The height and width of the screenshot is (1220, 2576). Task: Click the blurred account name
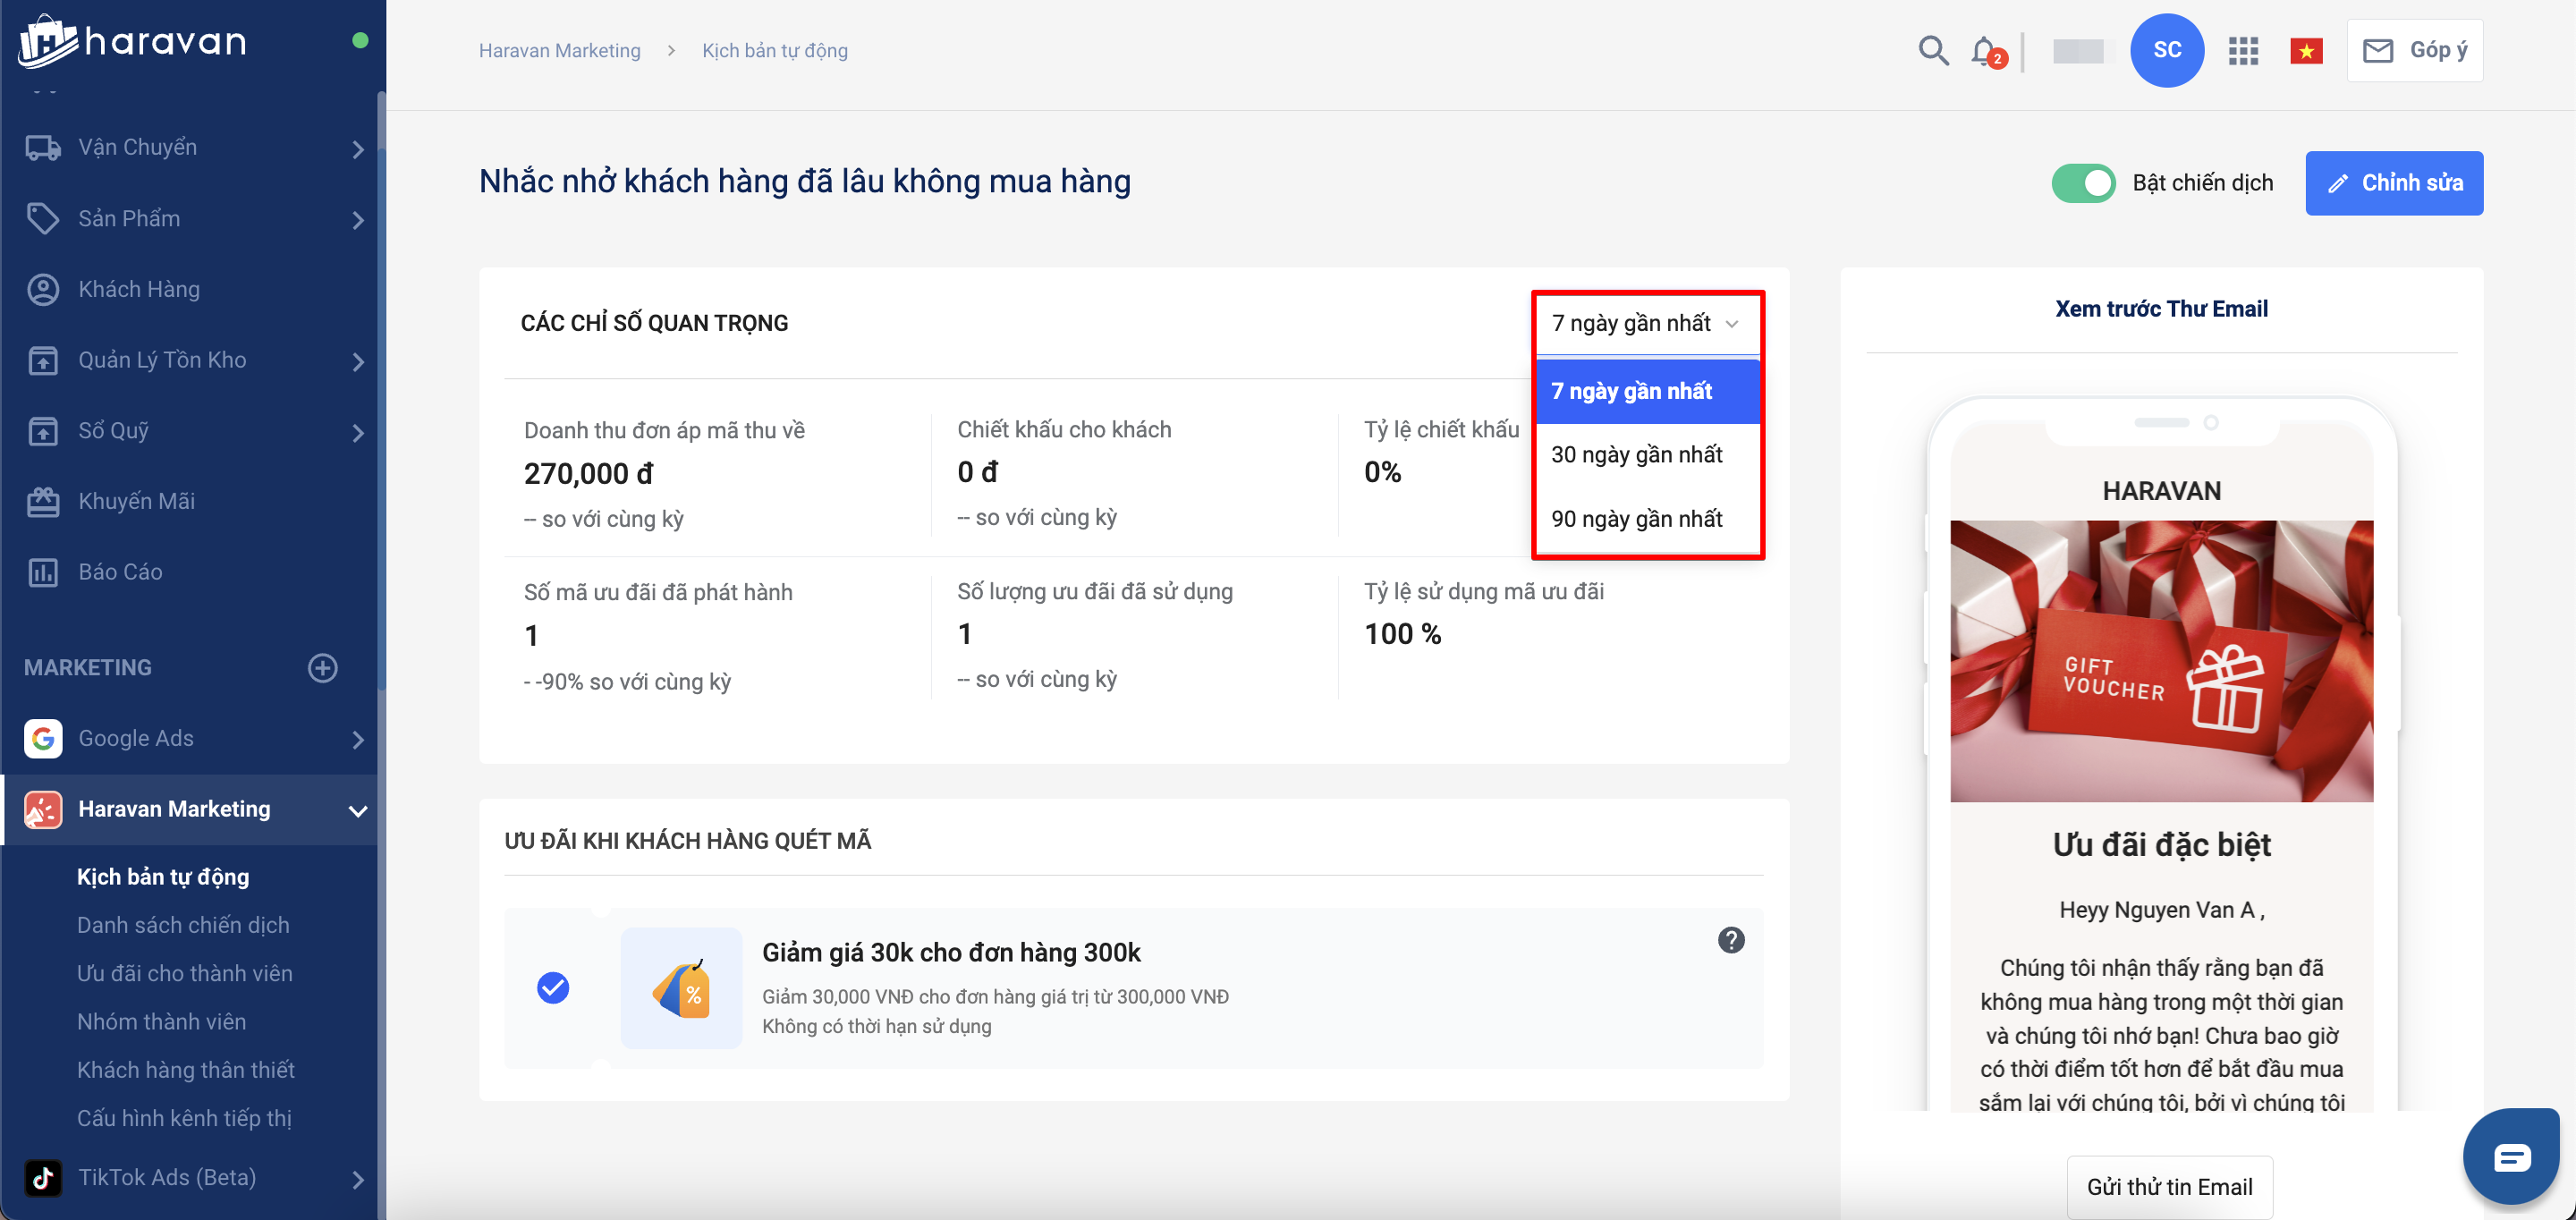2077,50
